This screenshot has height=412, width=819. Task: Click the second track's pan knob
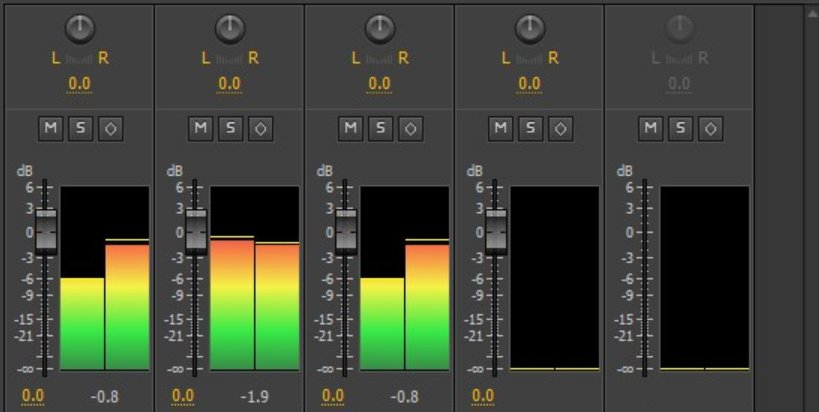click(230, 28)
